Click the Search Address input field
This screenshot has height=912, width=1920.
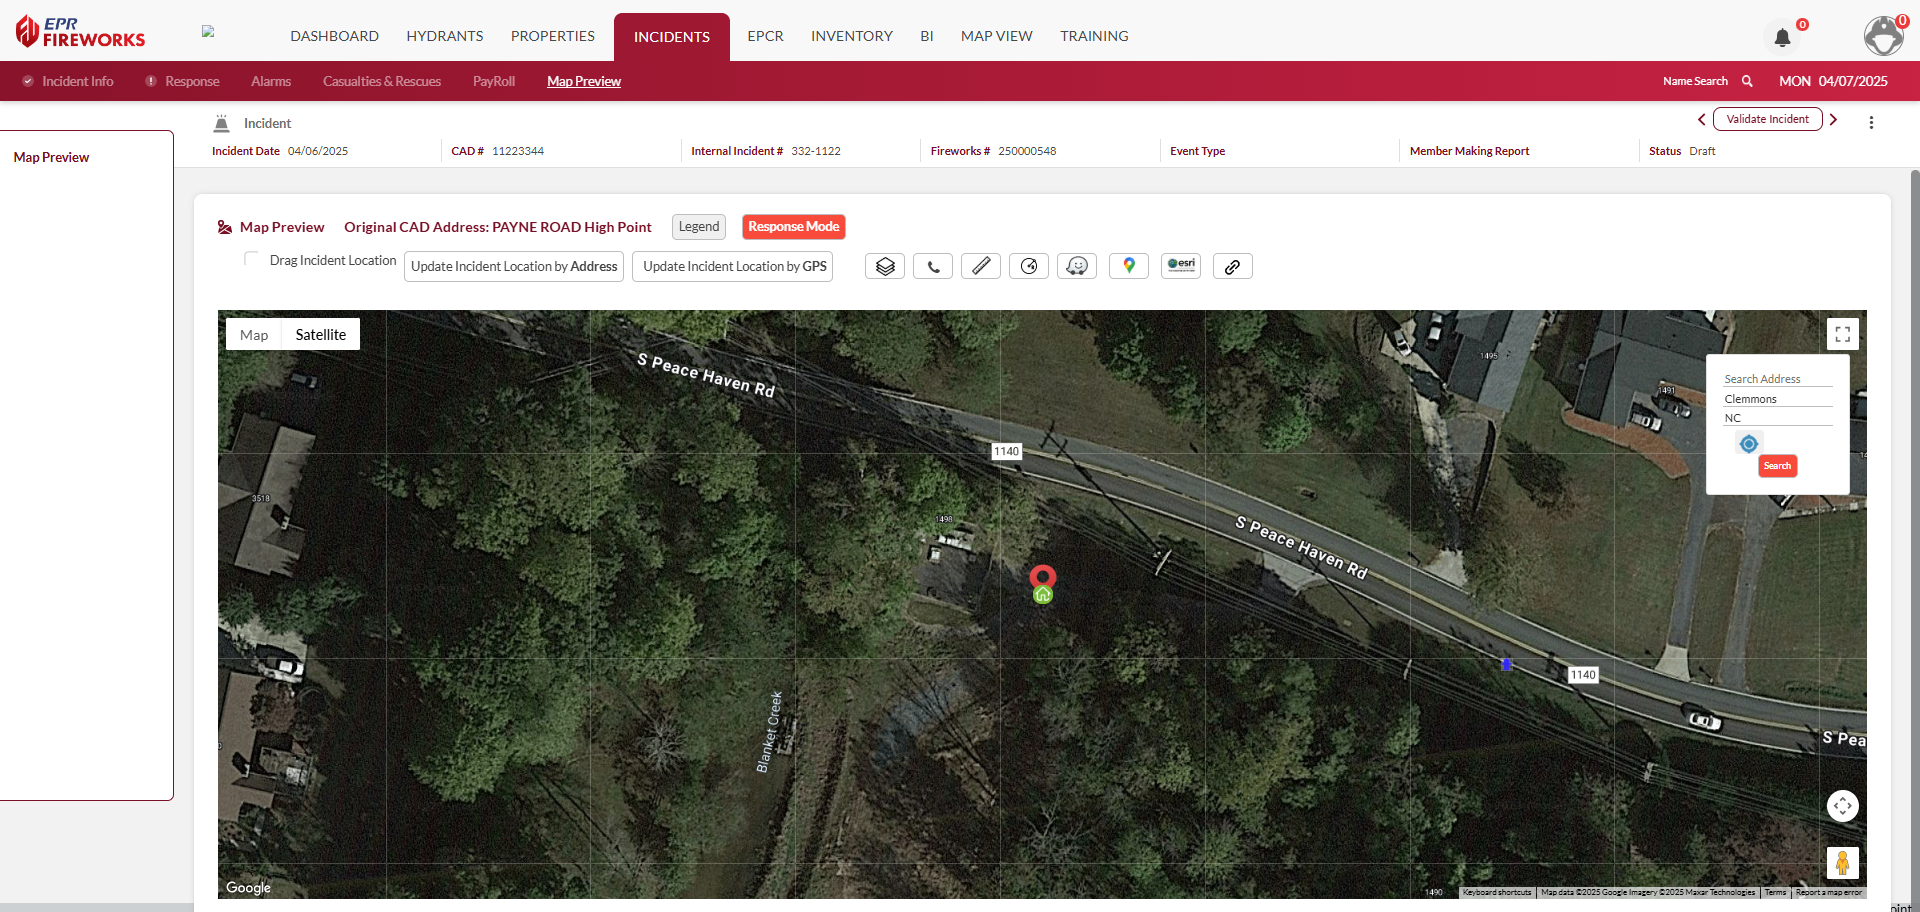click(x=1777, y=379)
